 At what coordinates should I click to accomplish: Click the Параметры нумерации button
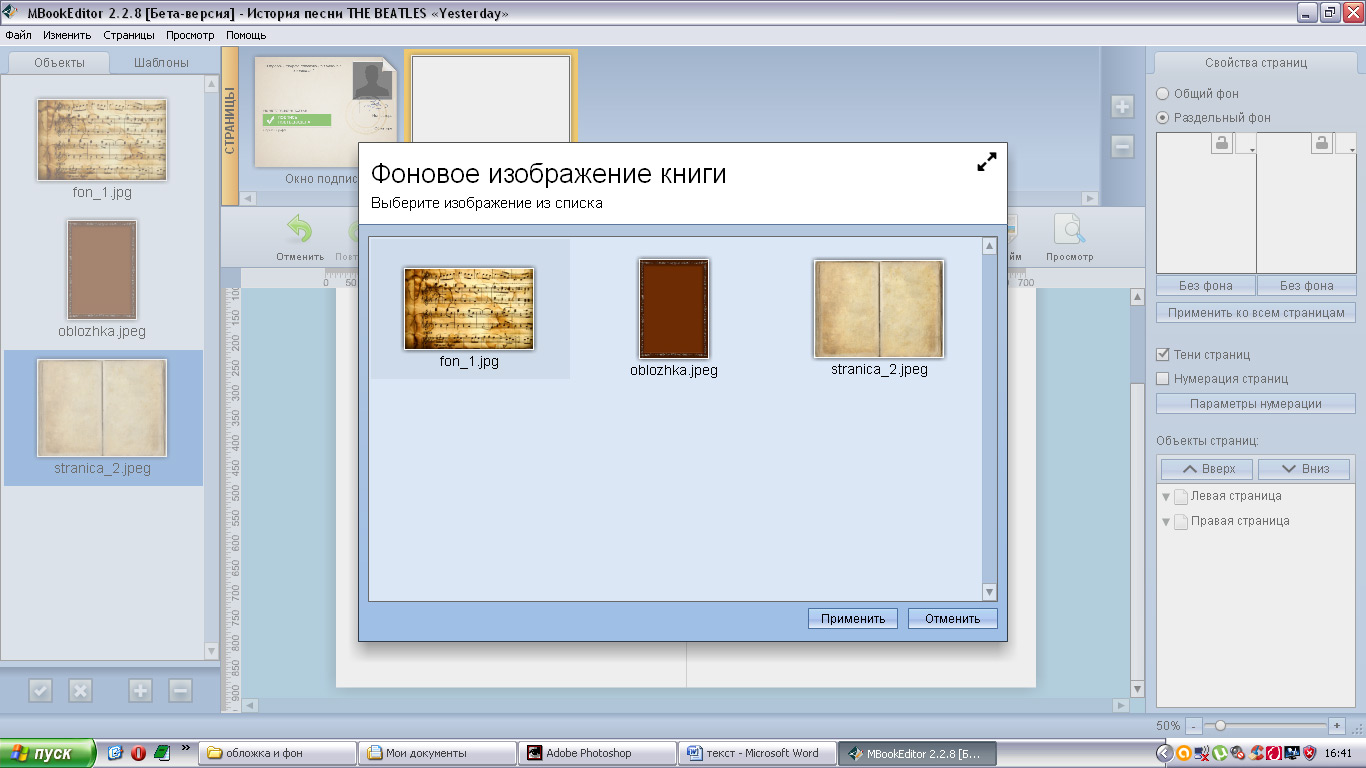pyautogui.click(x=1256, y=404)
